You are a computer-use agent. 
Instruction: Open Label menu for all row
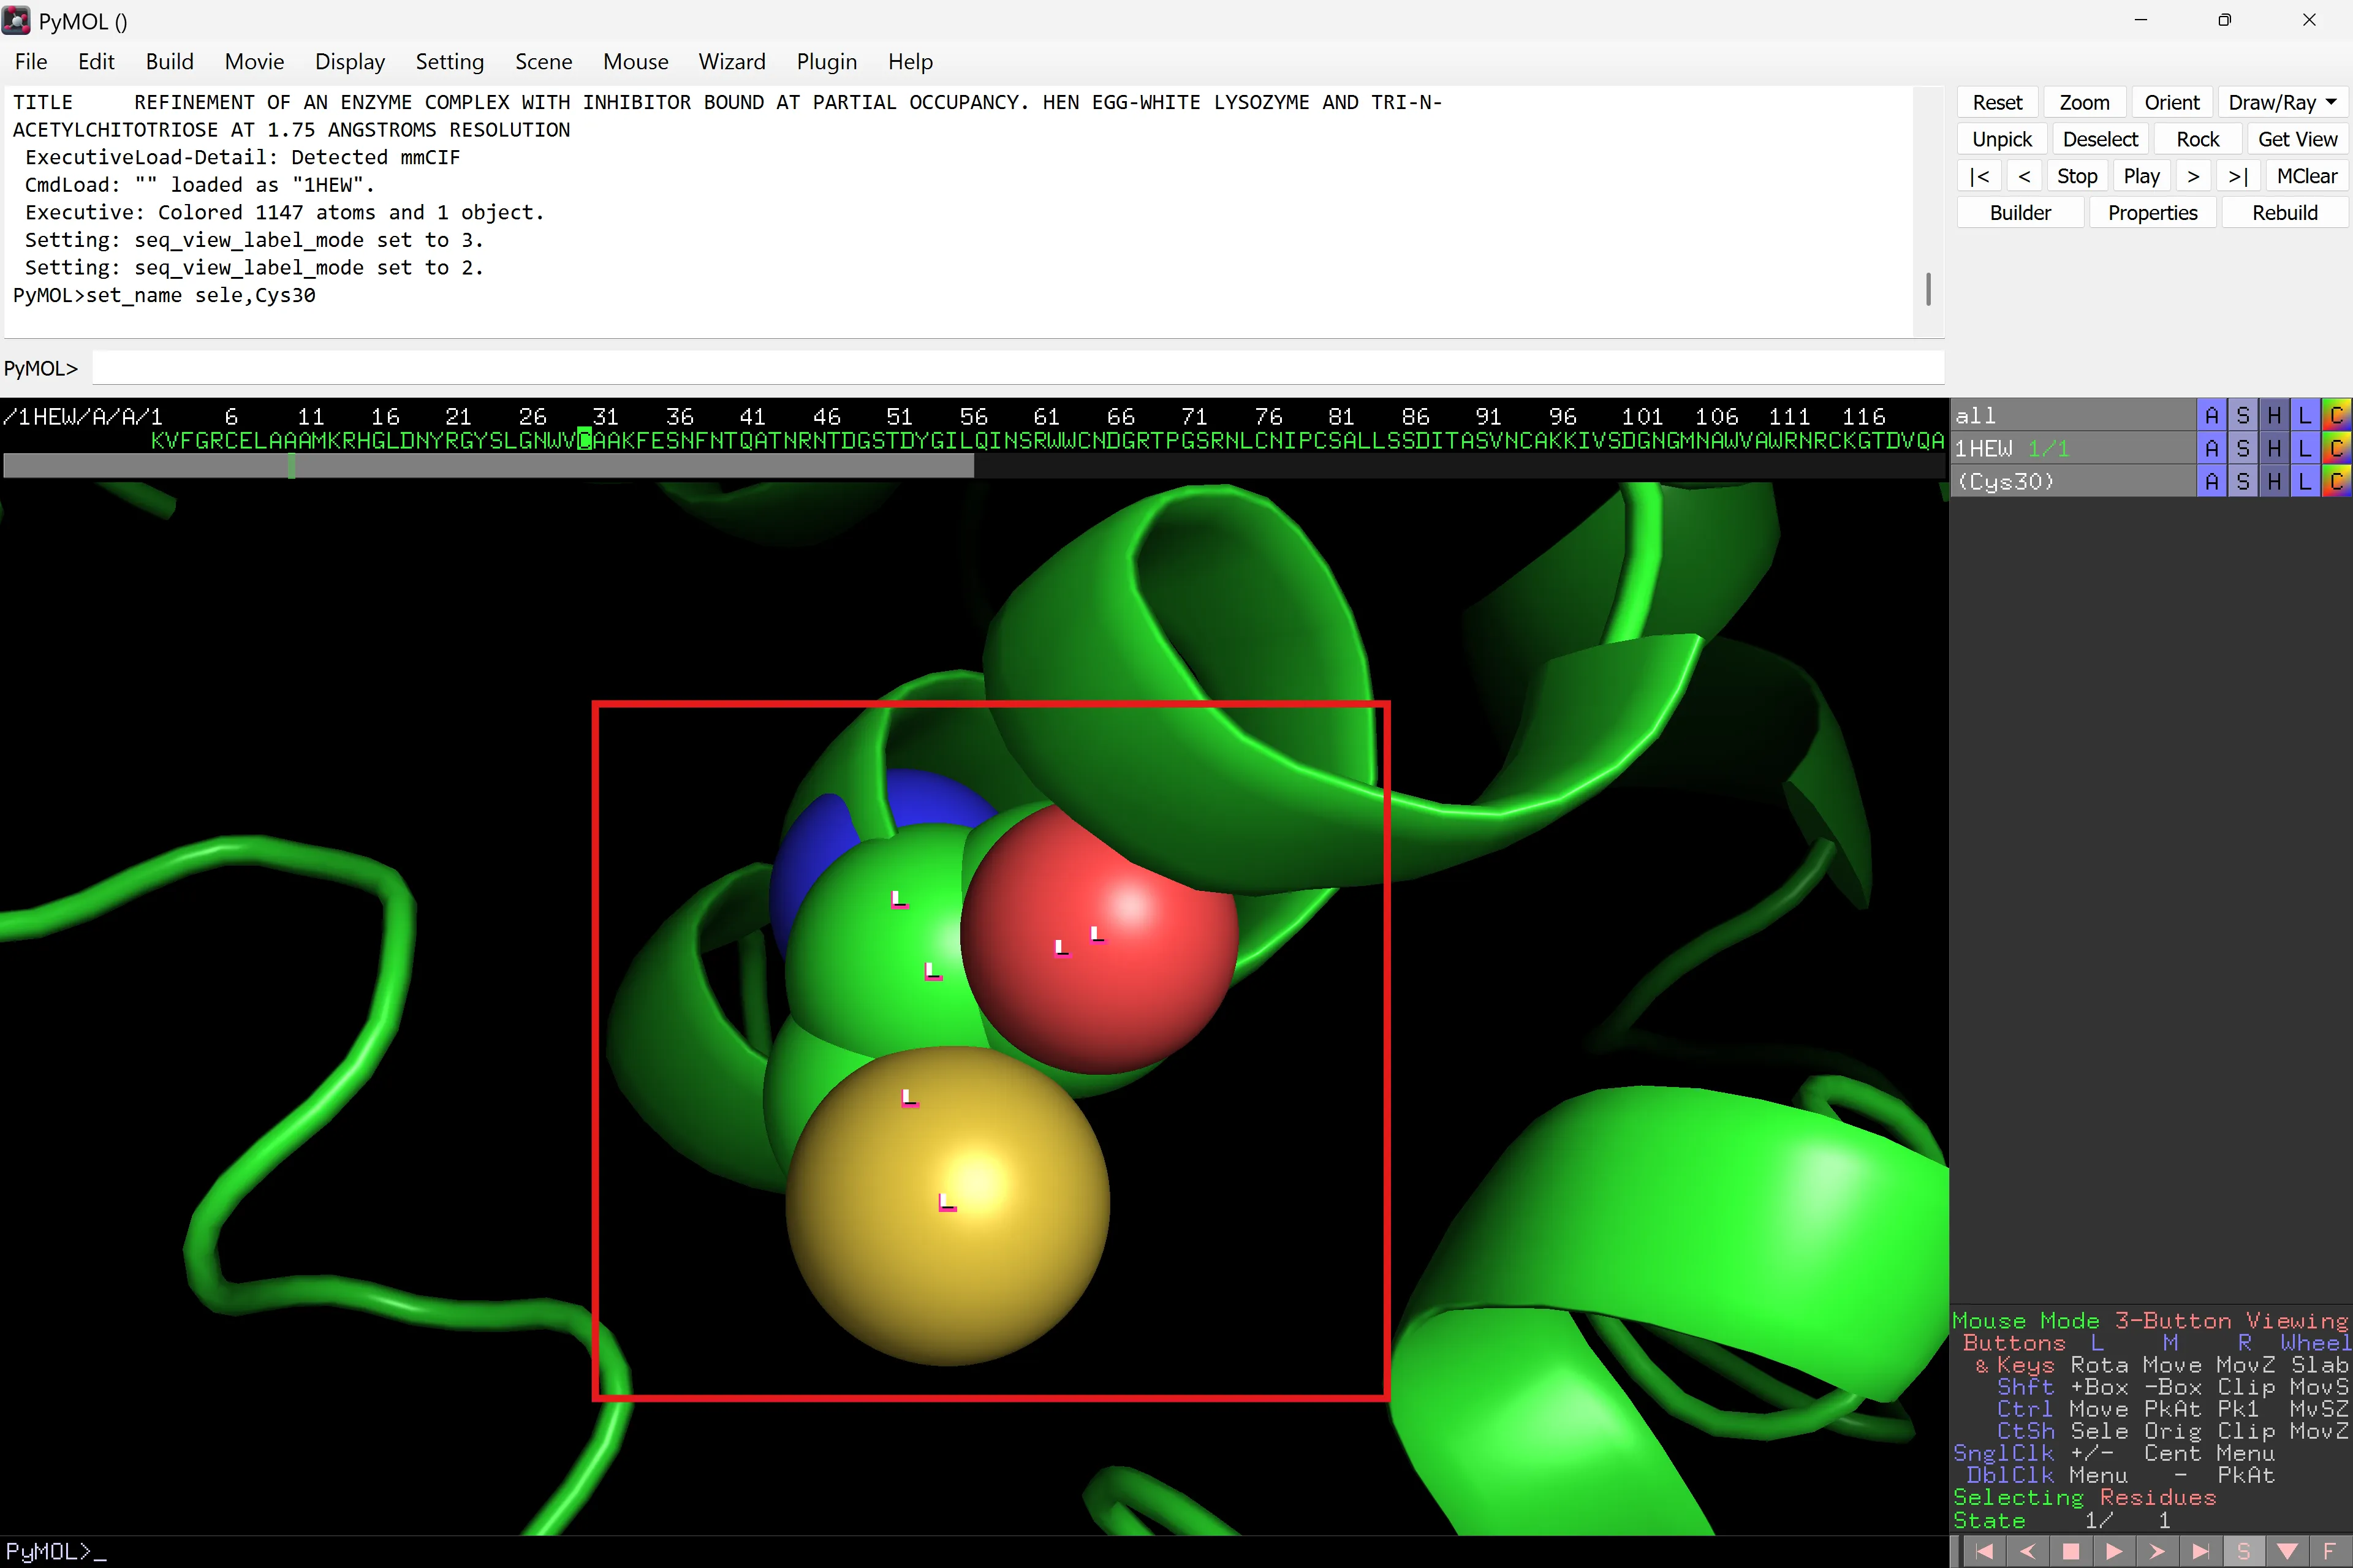point(2305,415)
